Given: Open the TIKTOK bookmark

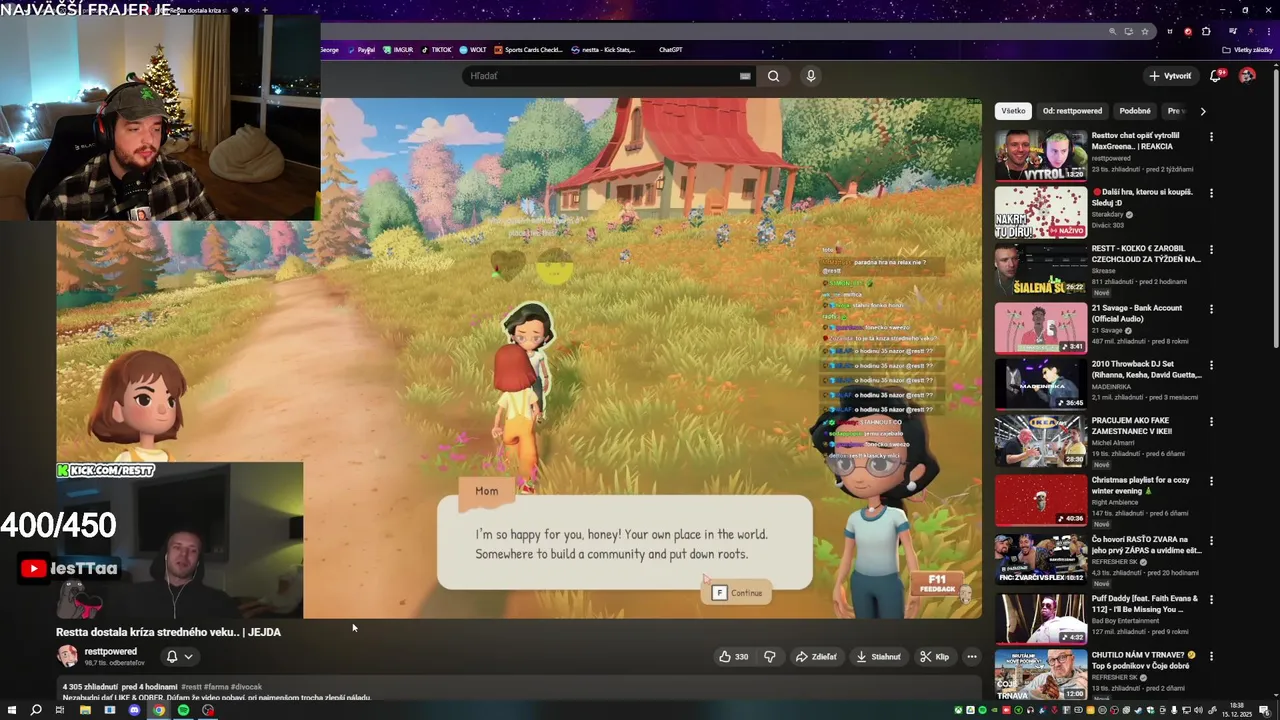Looking at the screenshot, I should pyautogui.click(x=436, y=49).
